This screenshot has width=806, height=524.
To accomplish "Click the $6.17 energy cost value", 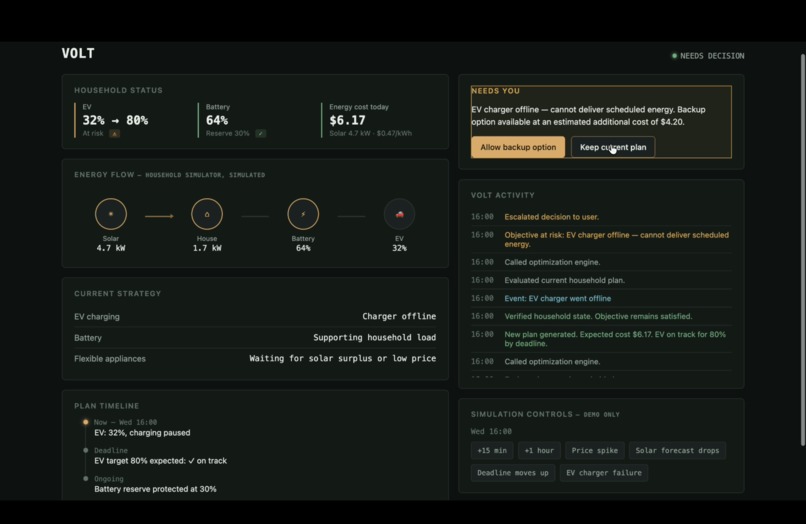I will pyautogui.click(x=347, y=120).
